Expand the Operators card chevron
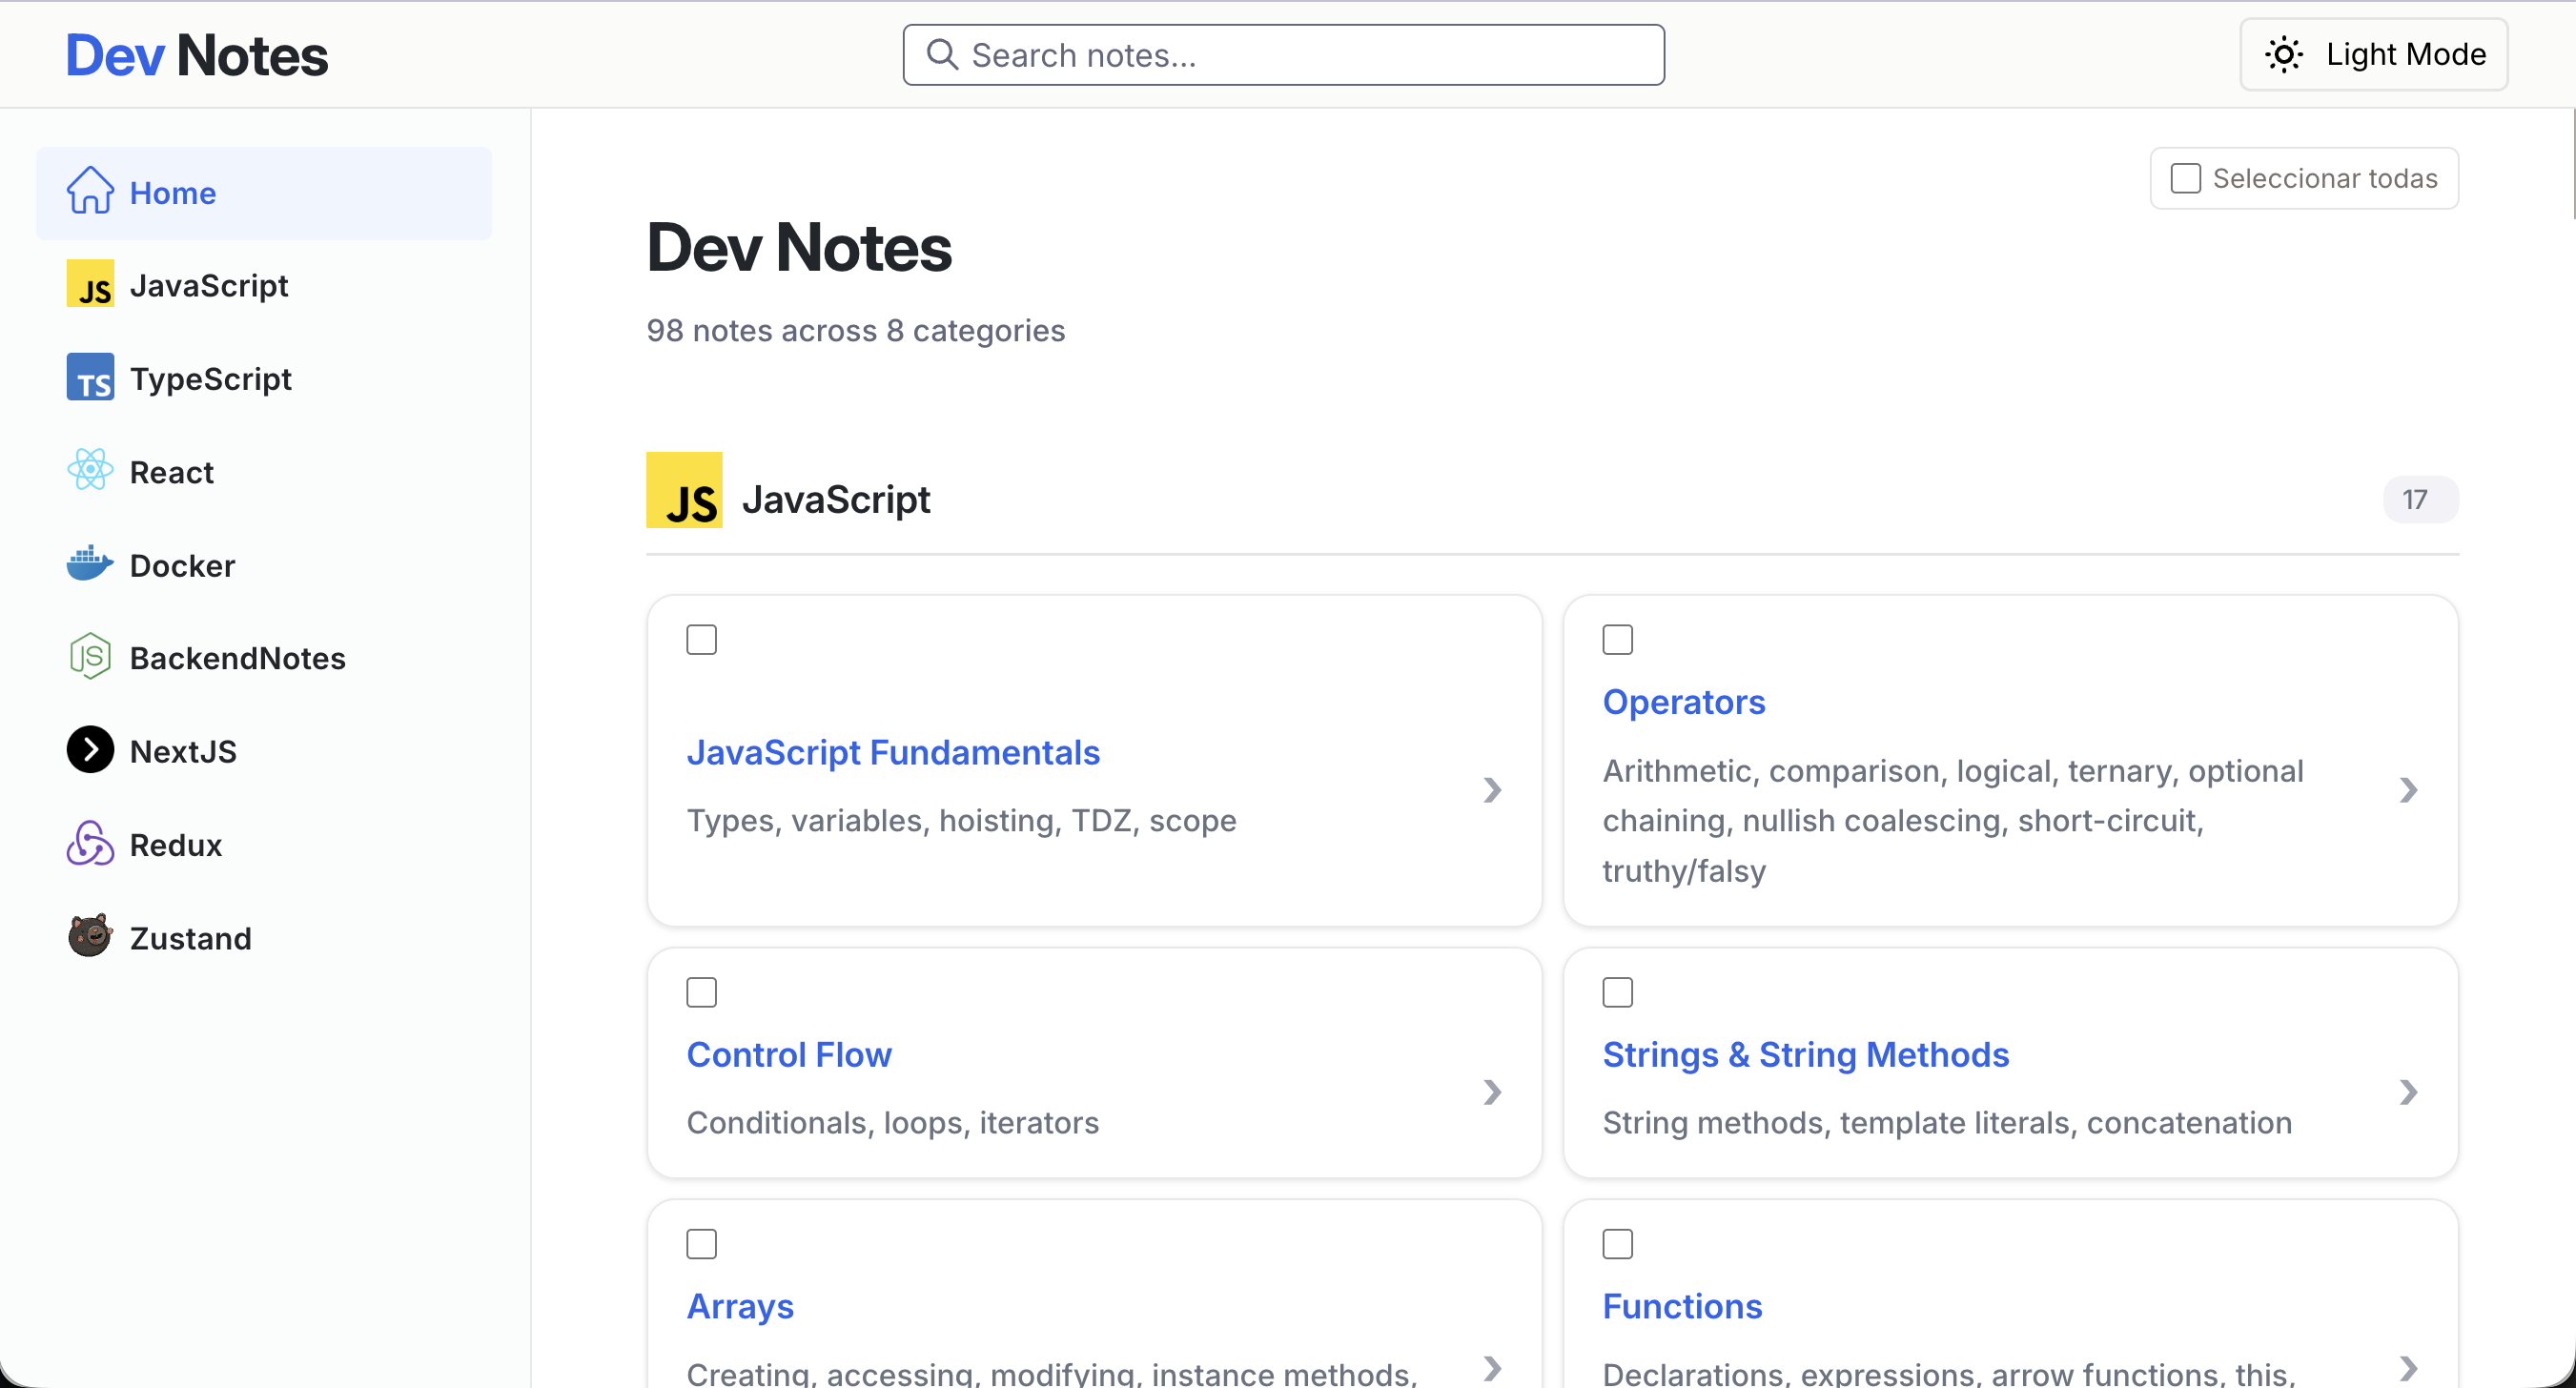2576x1388 pixels. pyautogui.click(x=2409, y=790)
